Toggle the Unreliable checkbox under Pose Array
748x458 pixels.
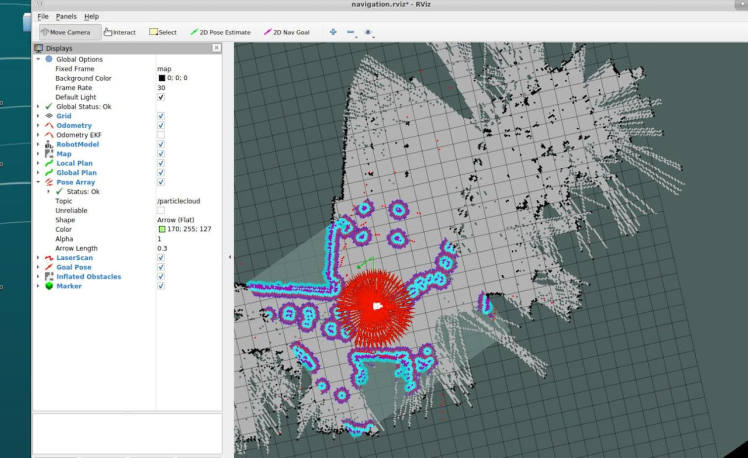pos(161,211)
